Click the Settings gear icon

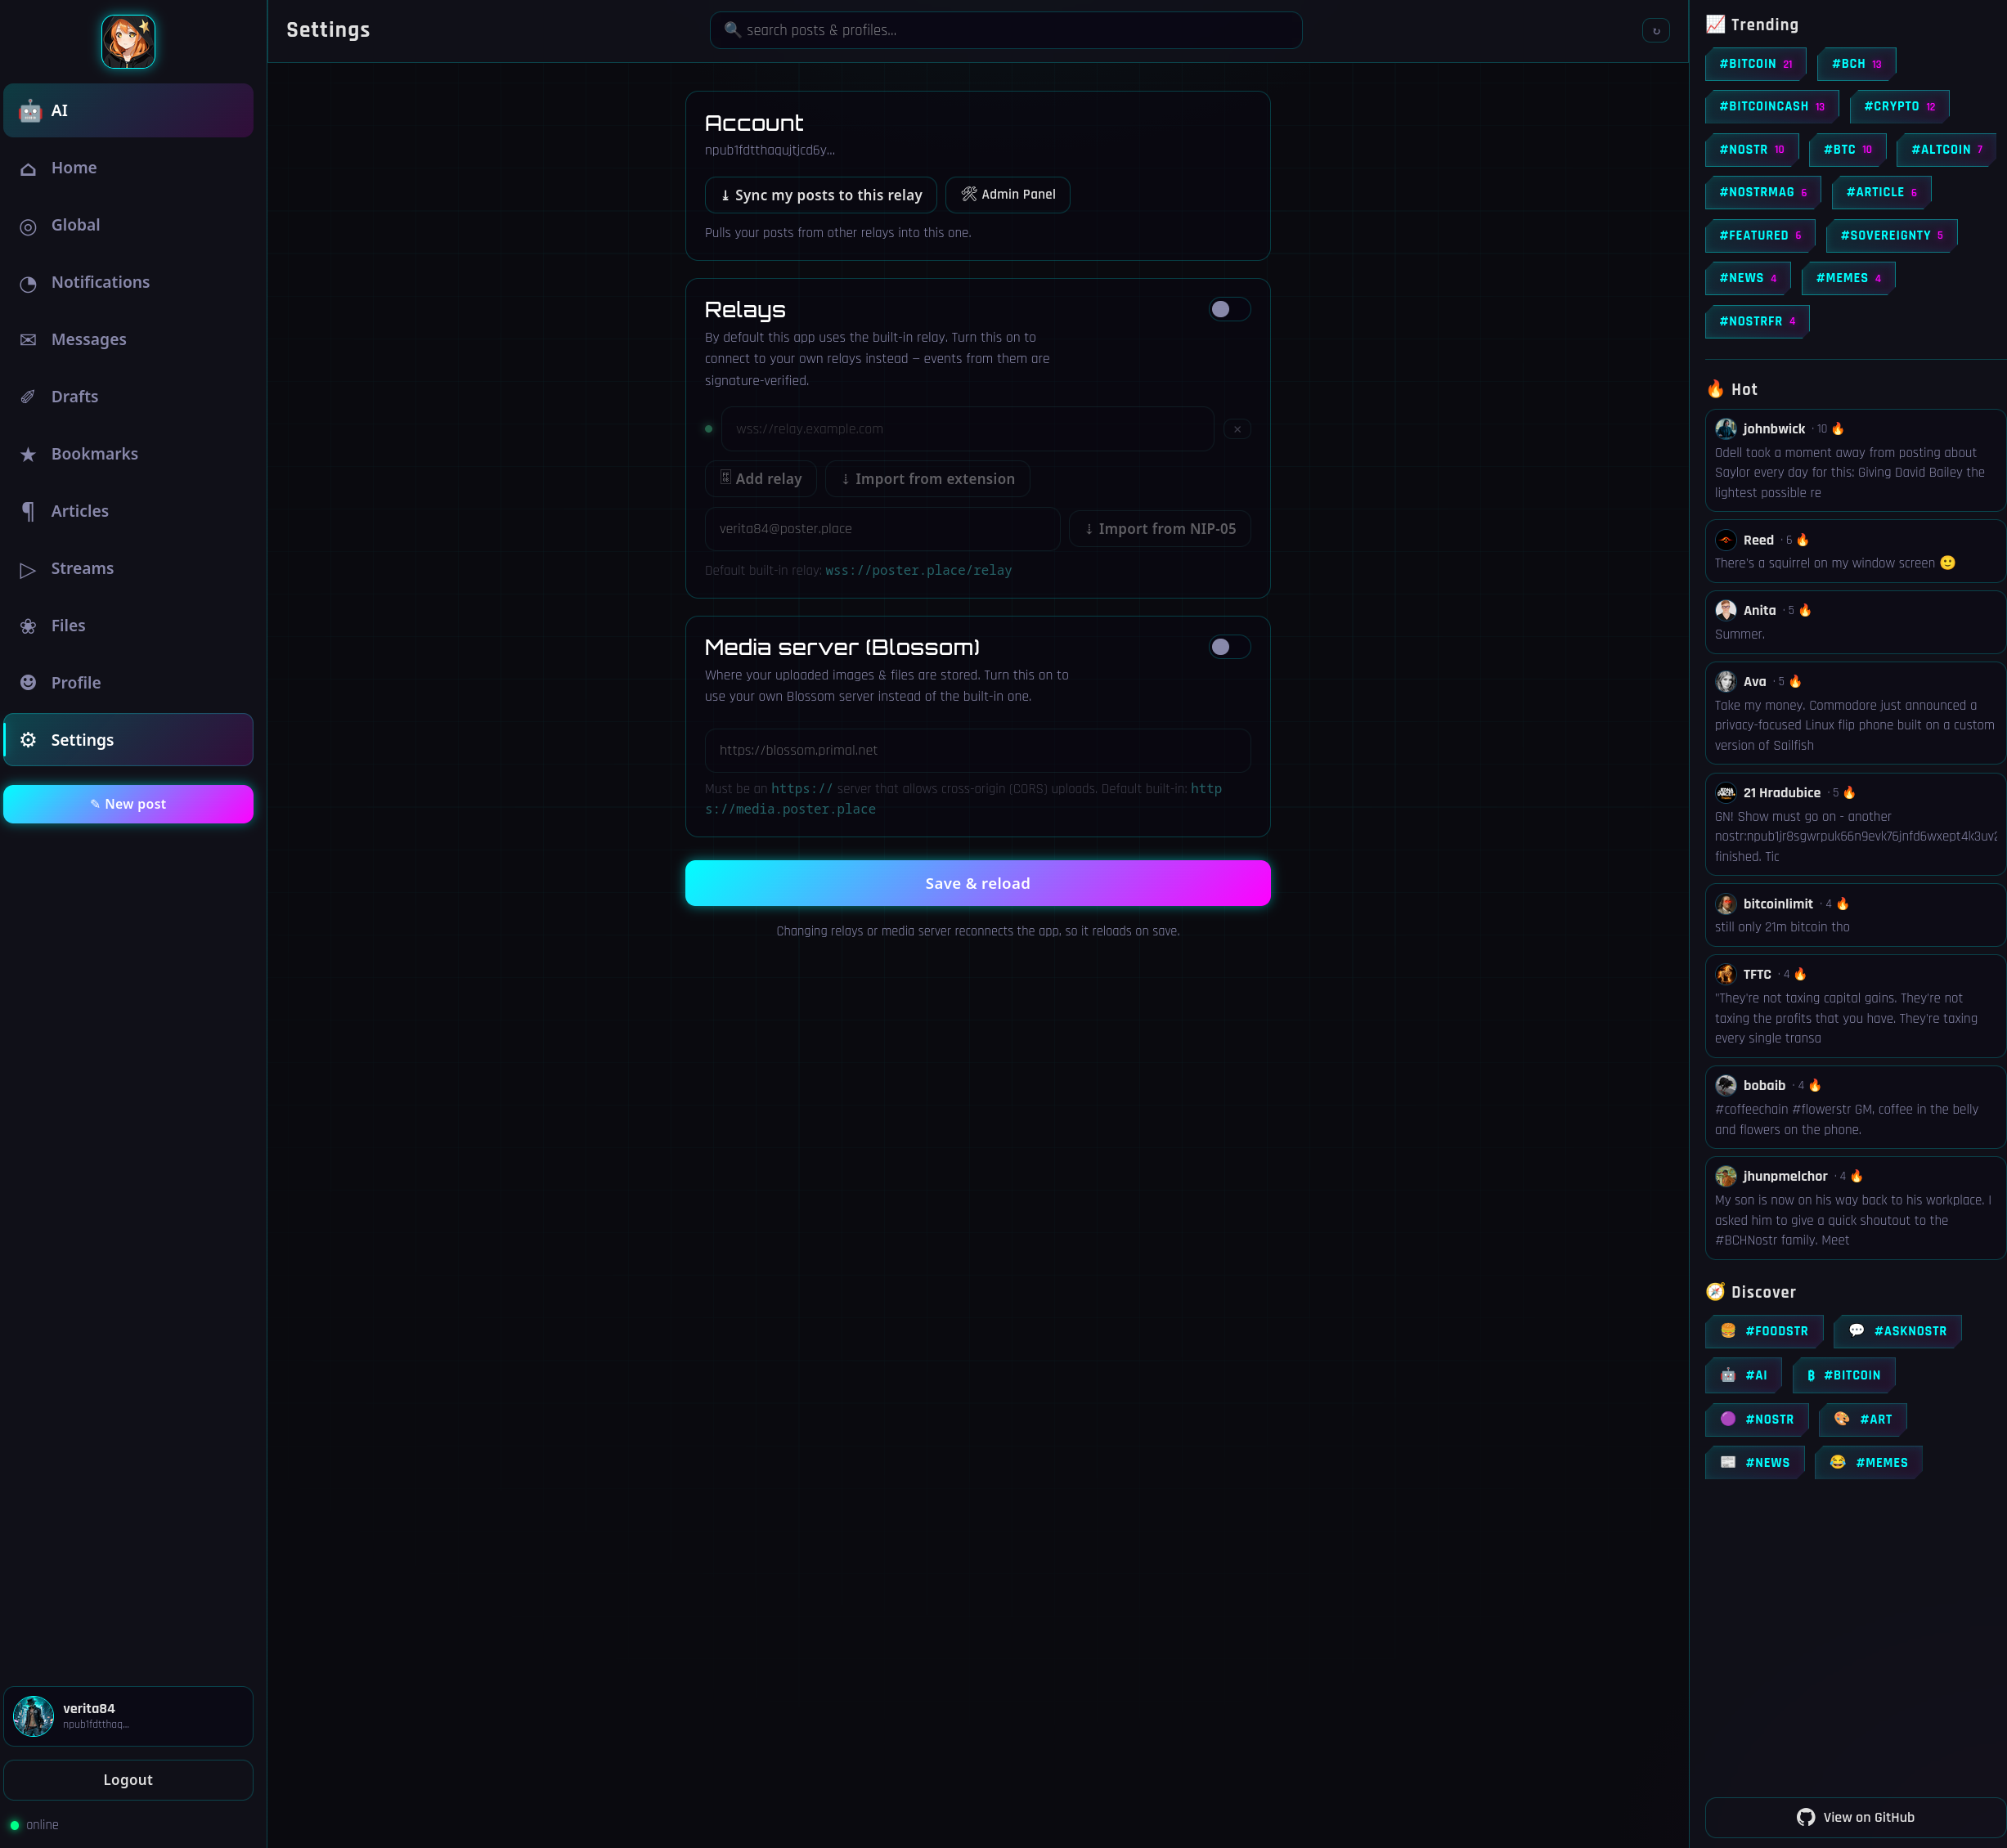click(x=28, y=740)
